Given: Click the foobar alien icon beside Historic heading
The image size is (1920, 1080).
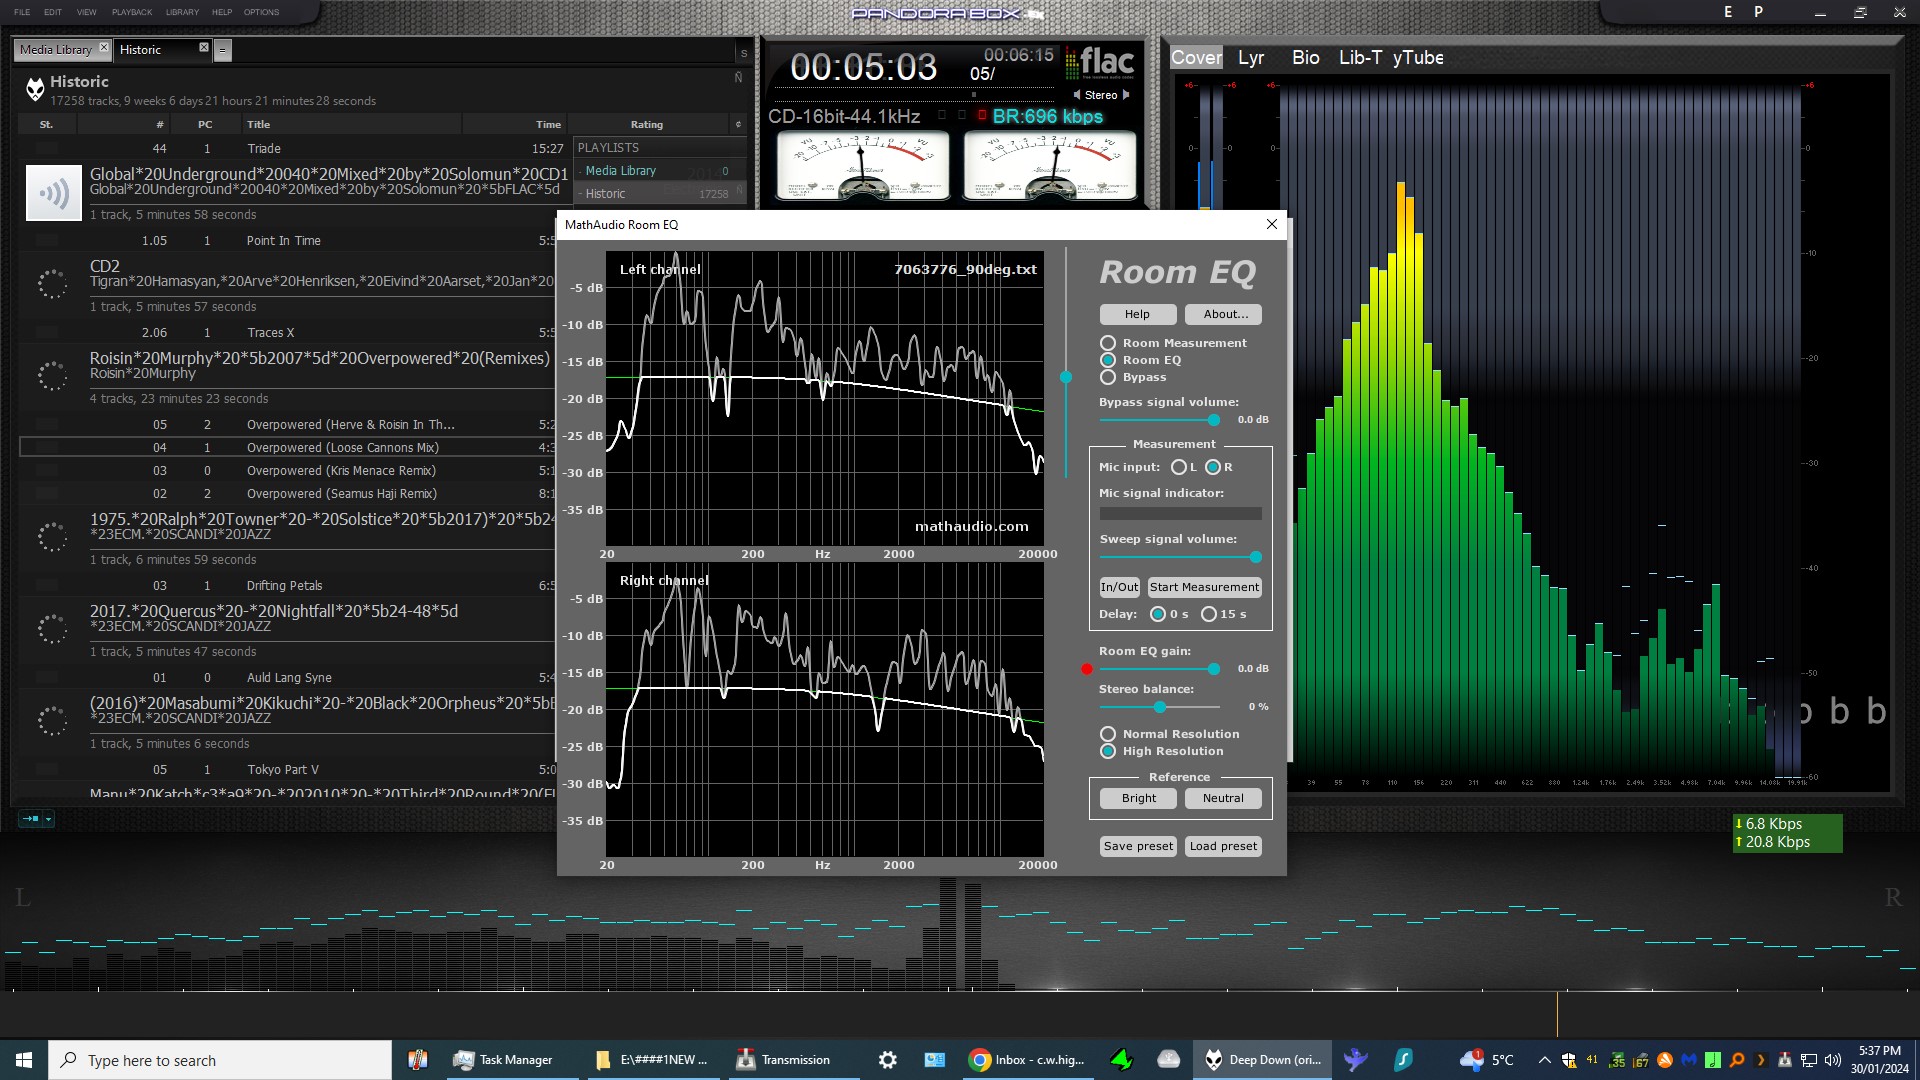Looking at the screenshot, I should 35,90.
